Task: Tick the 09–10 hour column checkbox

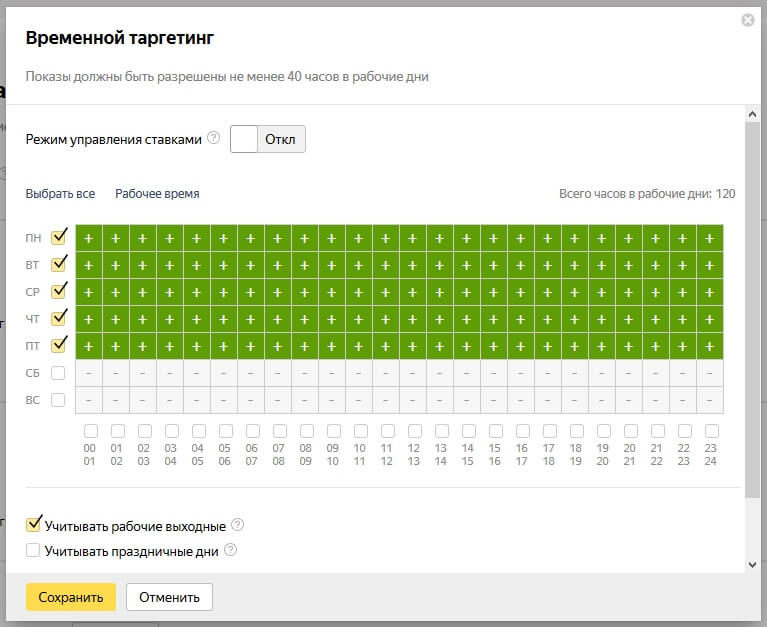Action: [x=333, y=431]
